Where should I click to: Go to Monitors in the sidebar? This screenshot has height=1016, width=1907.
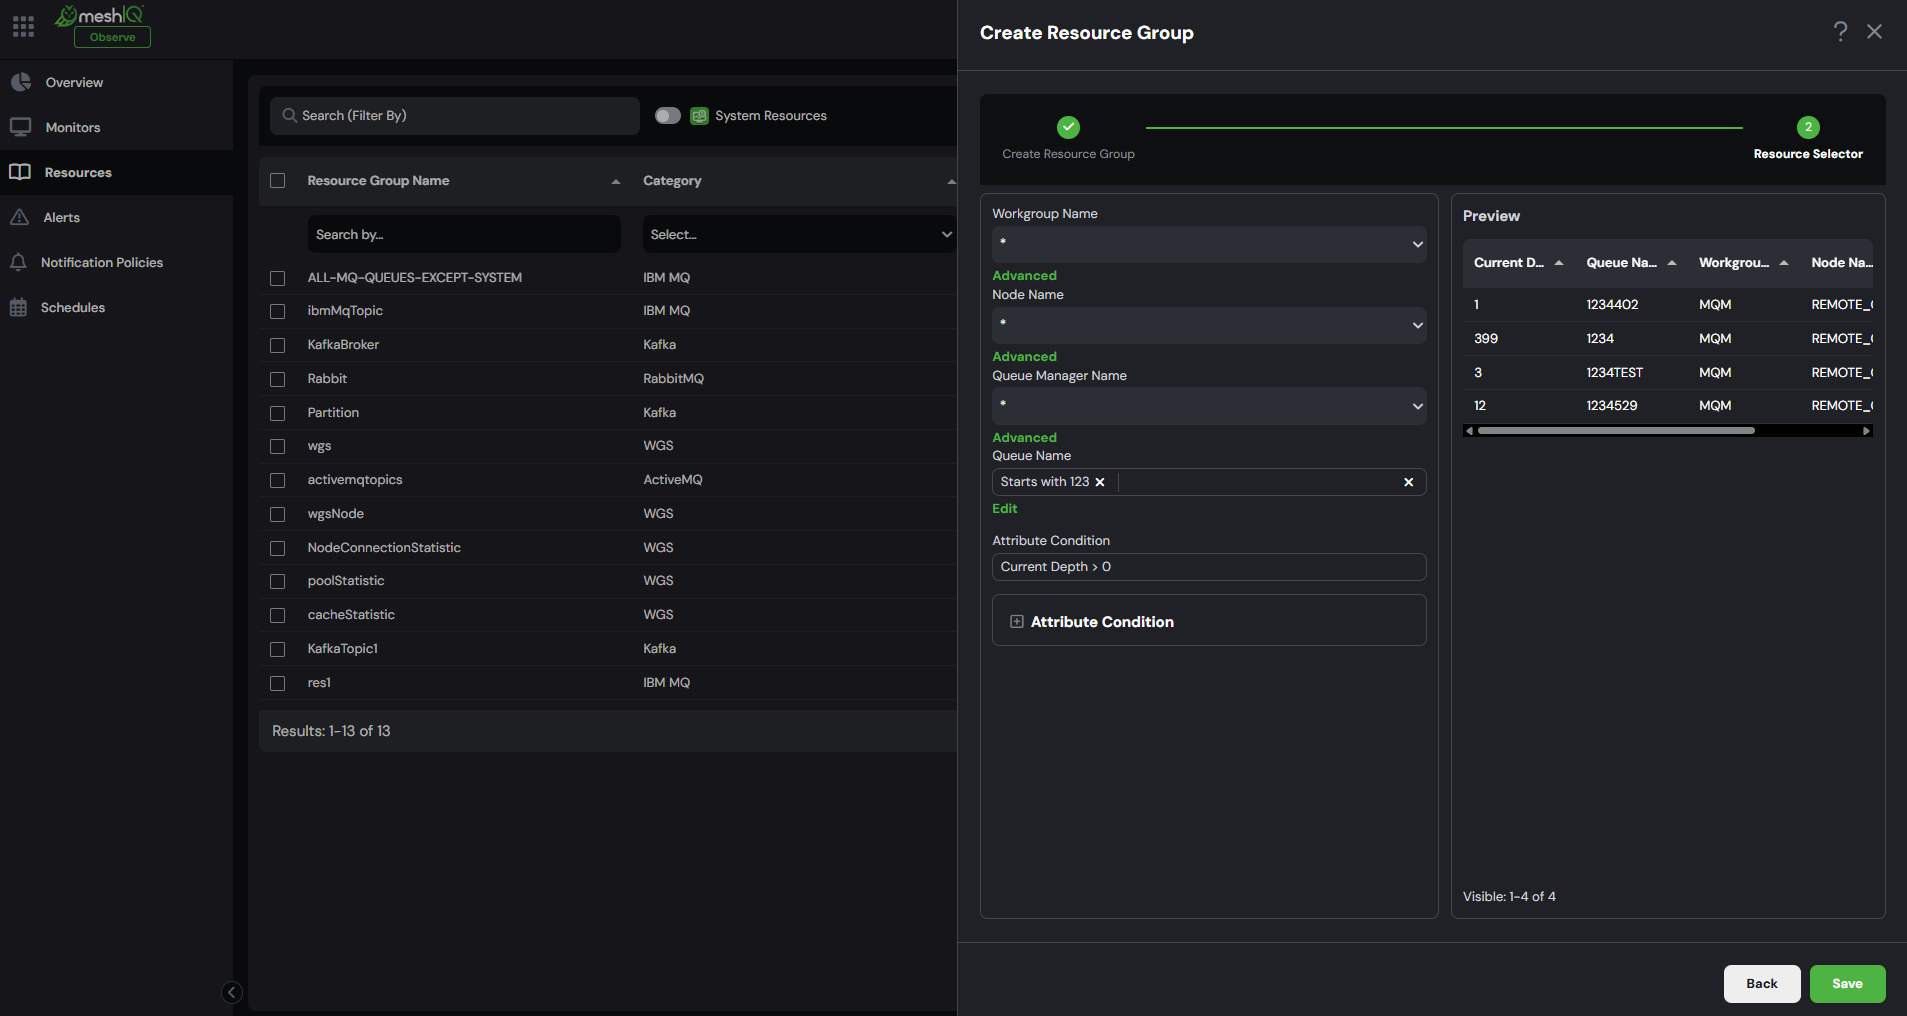pyautogui.click(x=72, y=127)
